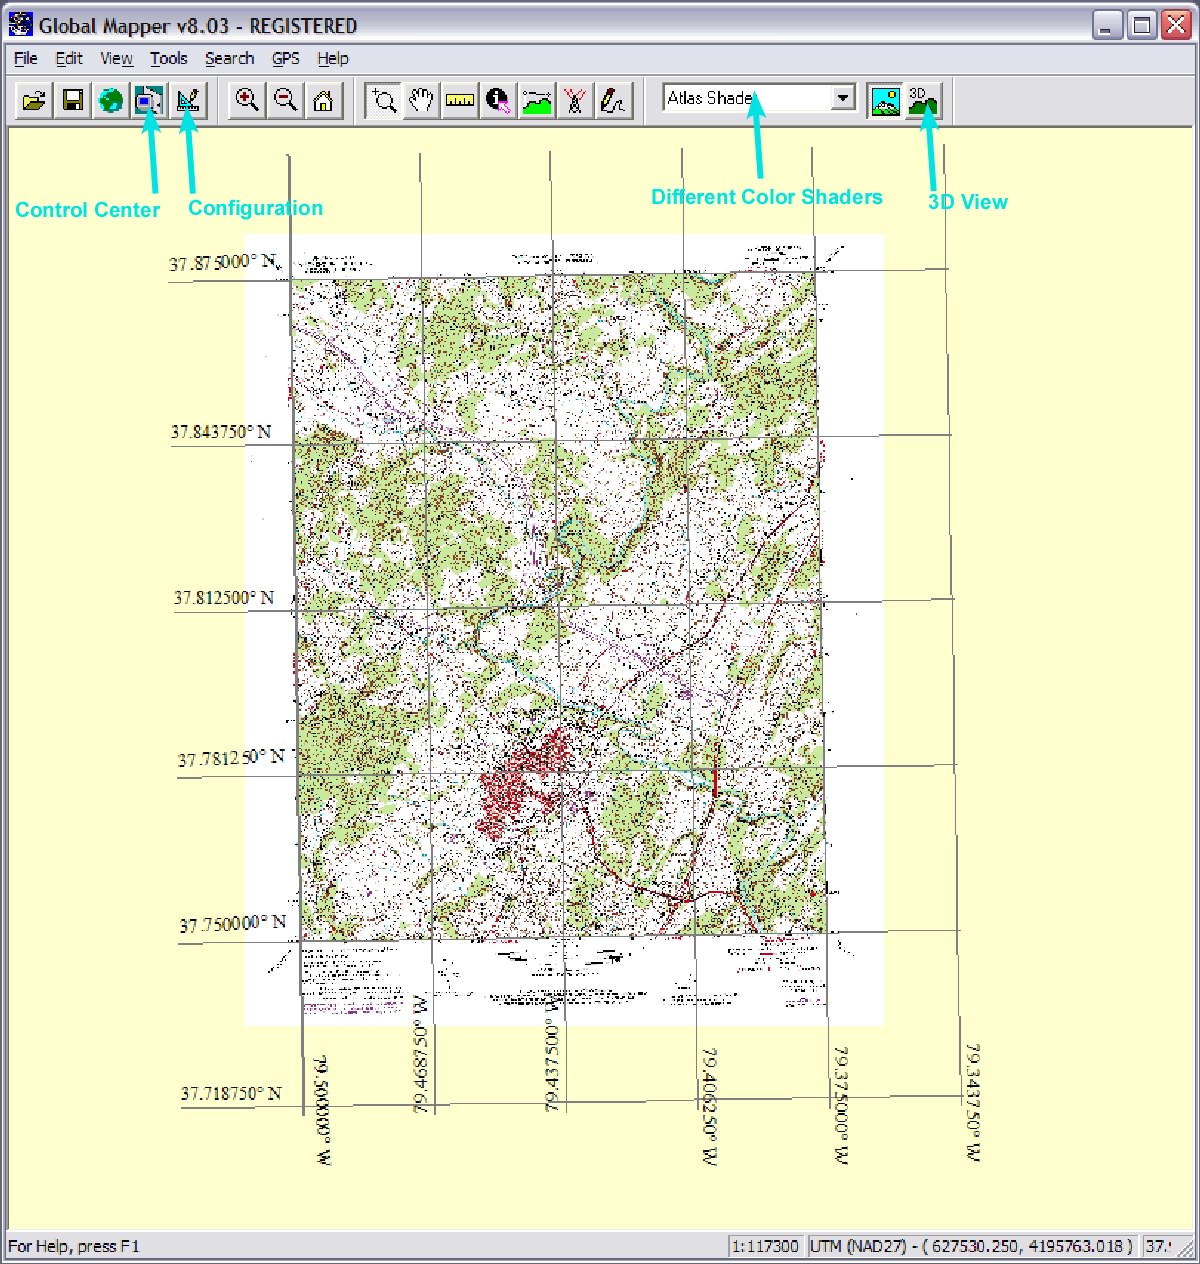
Task: Open the View menu
Action: (116, 58)
